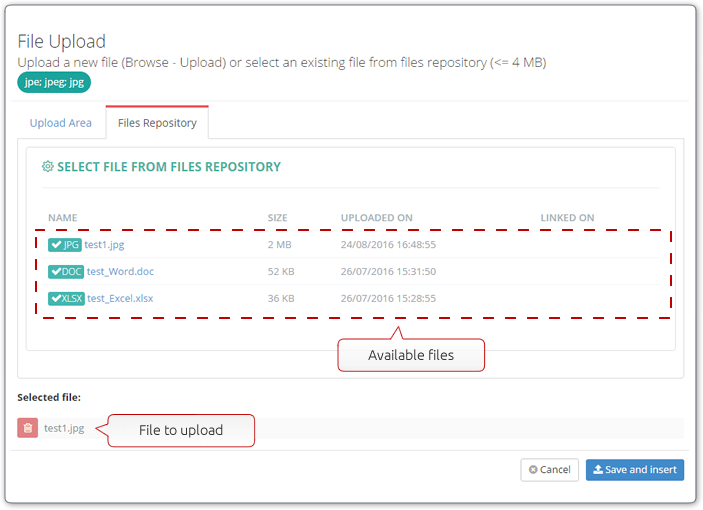Click the red trash icon beside test1.jpg

(x=27, y=428)
